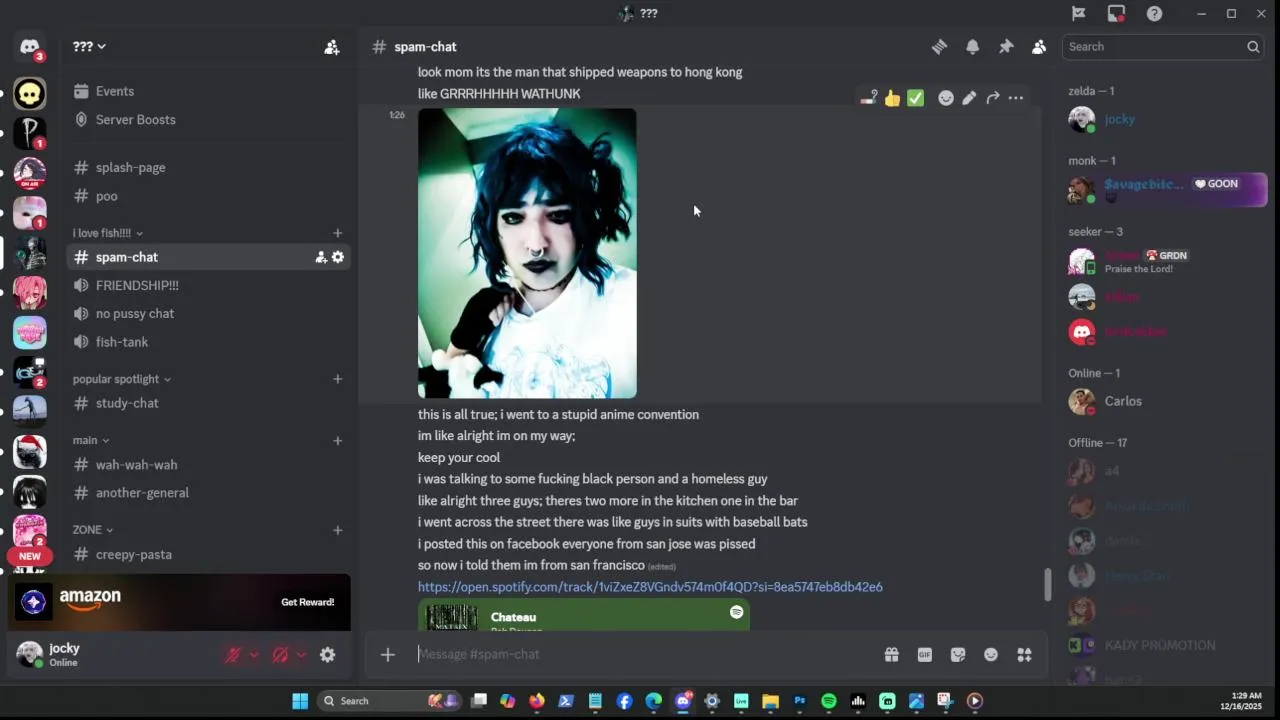The height and width of the screenshot is (720, 1280).
Task: Open the add reaction picker
Action: (946, 98)
